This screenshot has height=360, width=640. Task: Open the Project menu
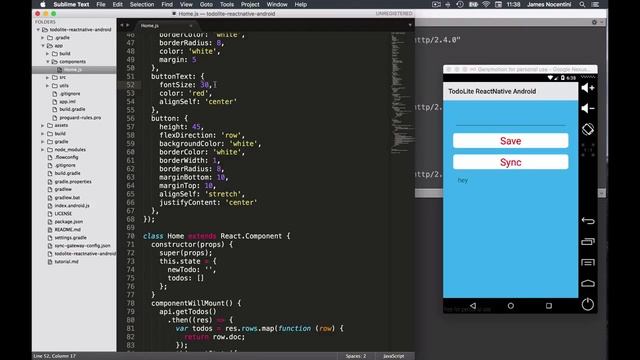point(250,4)
